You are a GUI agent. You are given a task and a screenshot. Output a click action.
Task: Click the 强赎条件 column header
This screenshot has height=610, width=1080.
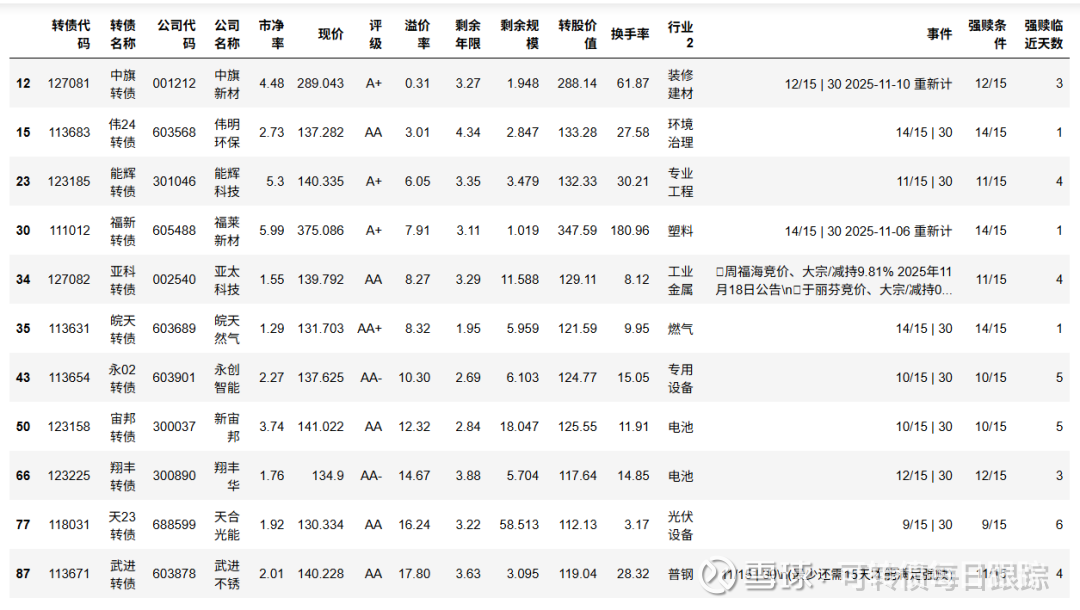[x=987, y=34]
